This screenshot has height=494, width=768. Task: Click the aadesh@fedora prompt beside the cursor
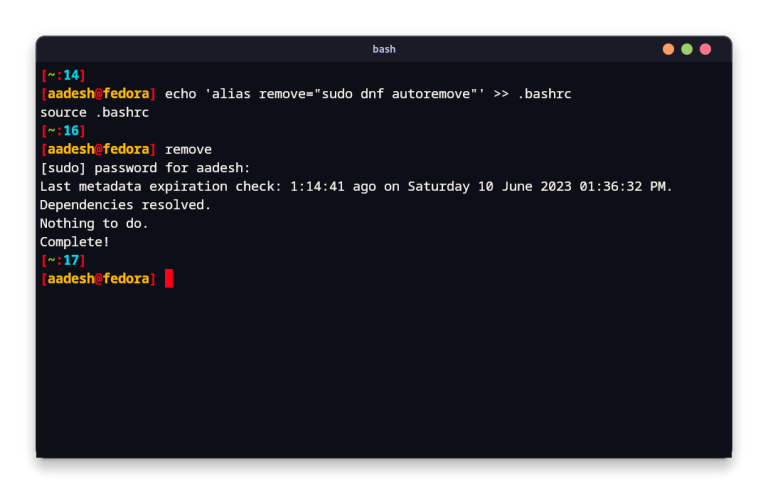click(x=98, y=278)
